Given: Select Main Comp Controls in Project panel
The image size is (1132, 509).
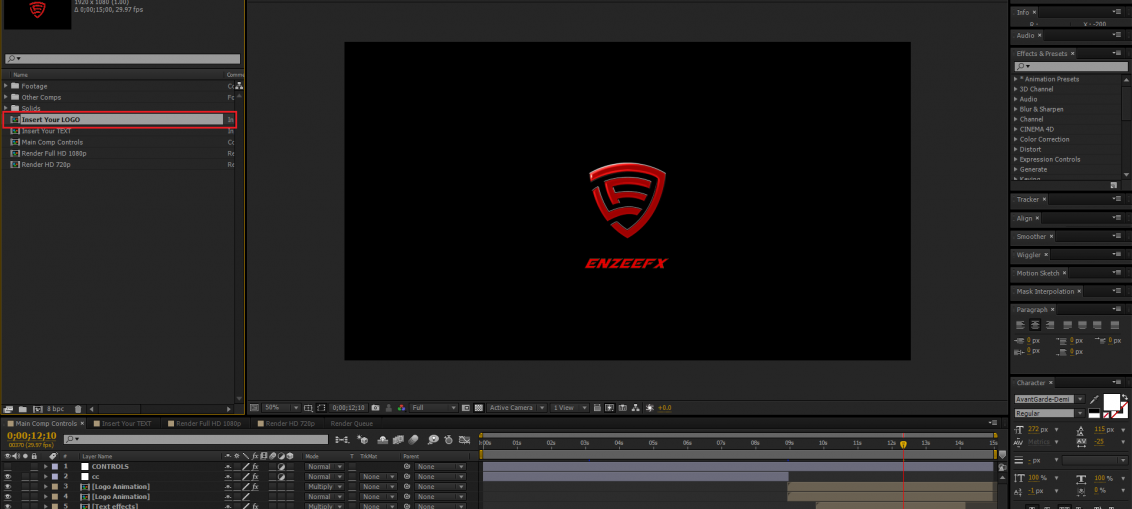Looking at the screenshot, I should point(52,142).
